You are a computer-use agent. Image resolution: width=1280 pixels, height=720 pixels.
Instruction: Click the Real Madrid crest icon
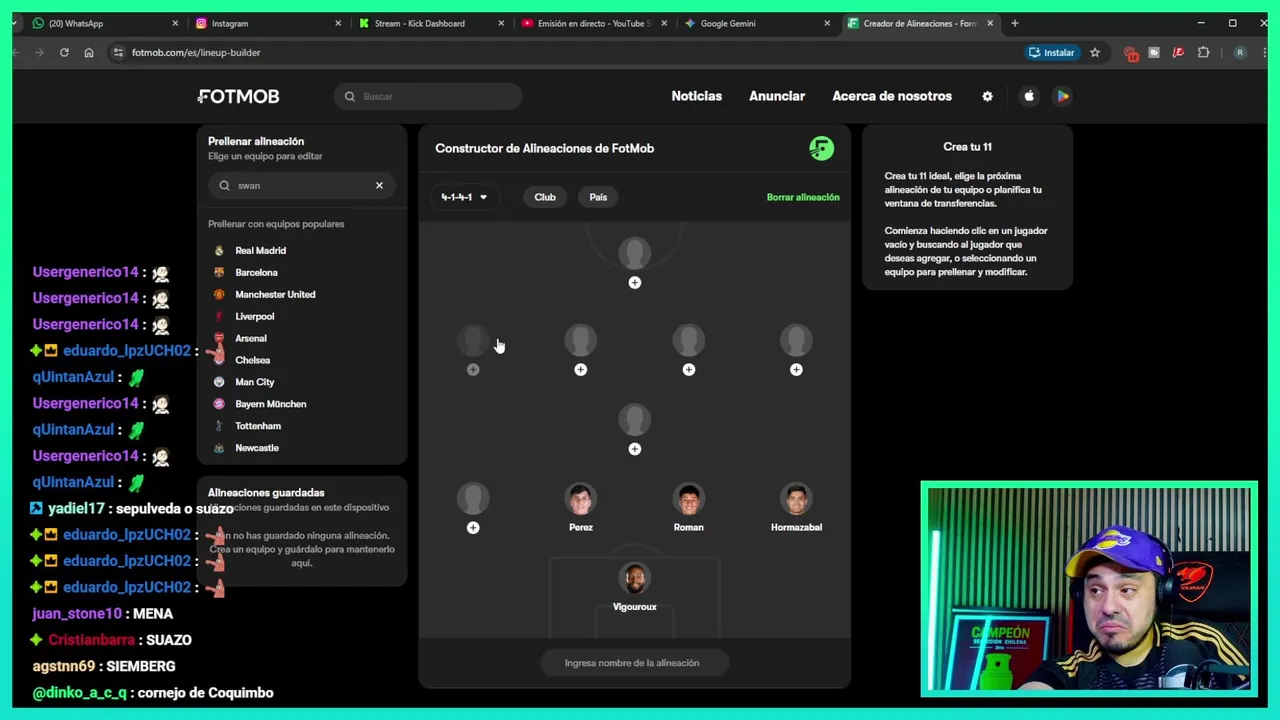coord(219,251)
